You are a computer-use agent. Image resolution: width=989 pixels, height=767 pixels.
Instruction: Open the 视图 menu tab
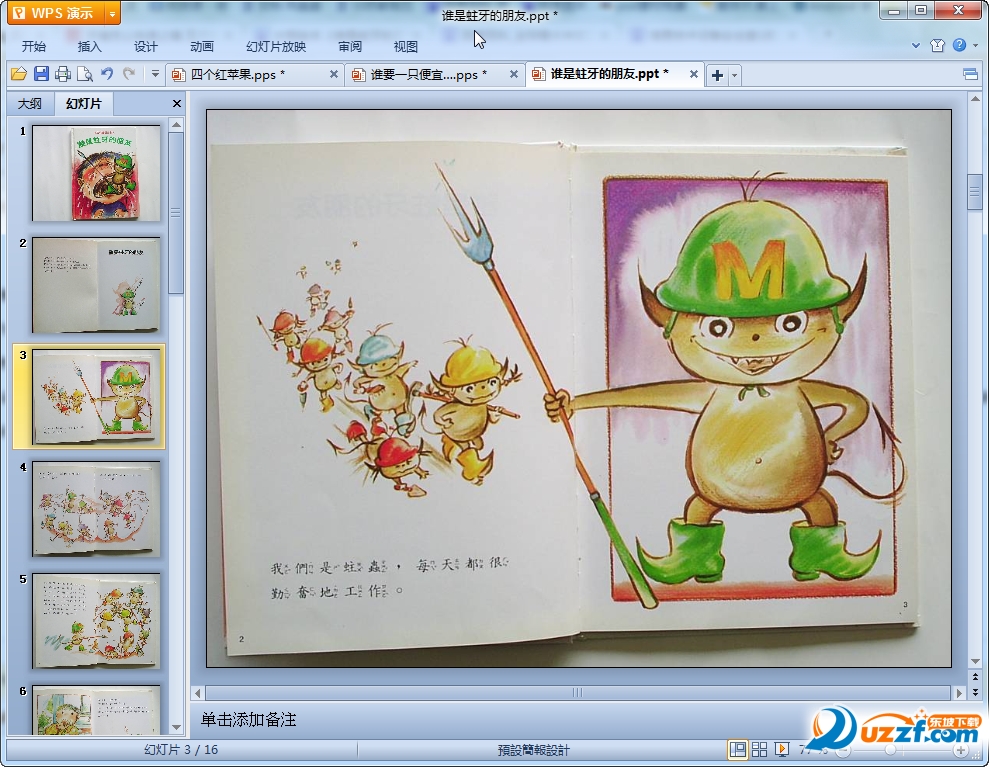coord(406,47)
